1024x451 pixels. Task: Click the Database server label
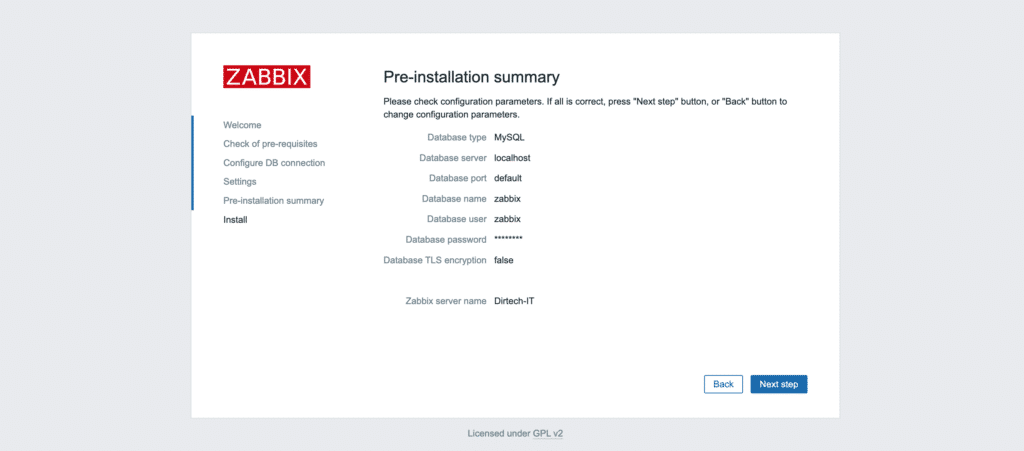pos(453,158)
